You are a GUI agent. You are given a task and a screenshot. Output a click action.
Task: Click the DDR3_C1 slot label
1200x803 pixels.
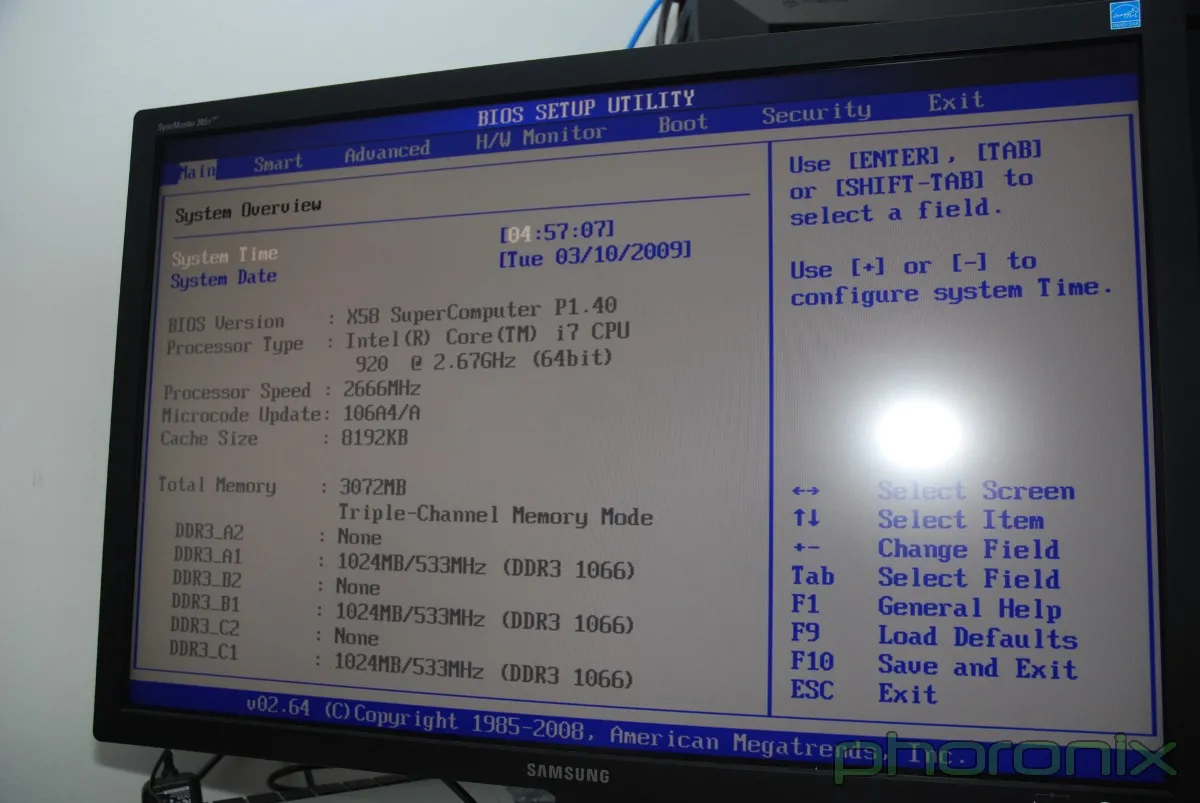tap(203, 651)
